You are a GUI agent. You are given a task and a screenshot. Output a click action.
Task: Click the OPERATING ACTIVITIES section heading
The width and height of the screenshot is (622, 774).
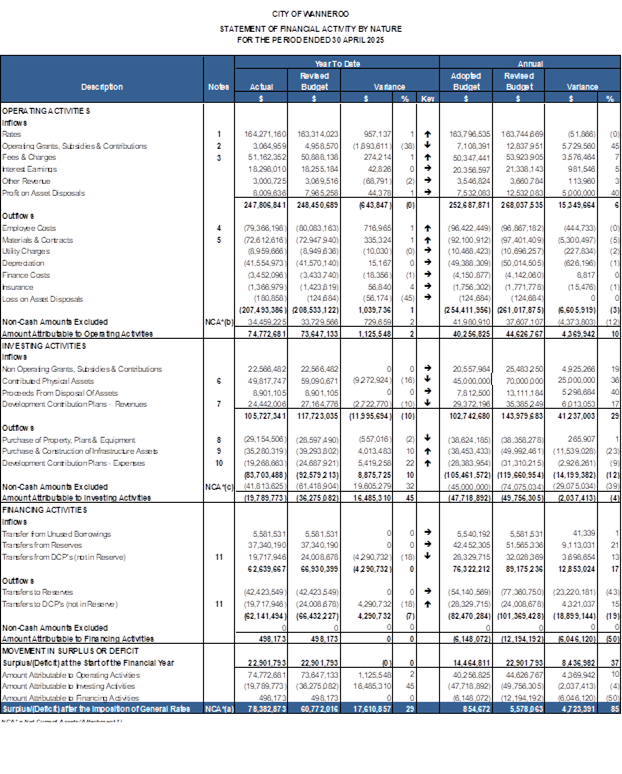click(47, 108)
